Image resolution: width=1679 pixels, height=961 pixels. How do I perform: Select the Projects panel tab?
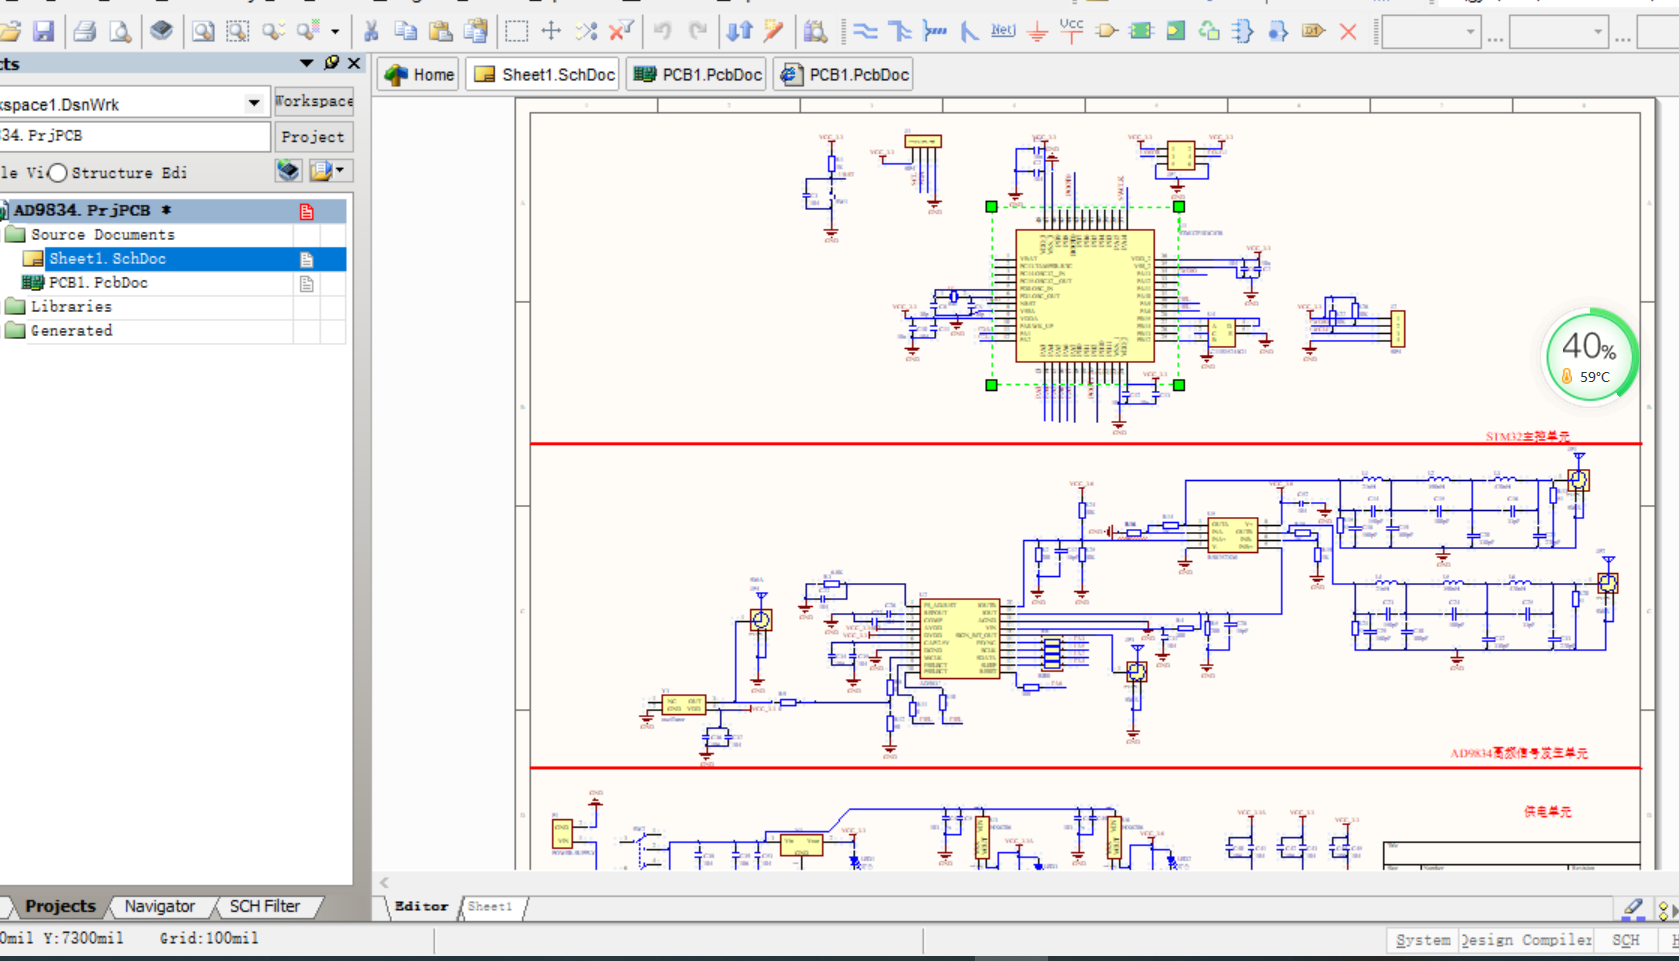click(60, 906)
